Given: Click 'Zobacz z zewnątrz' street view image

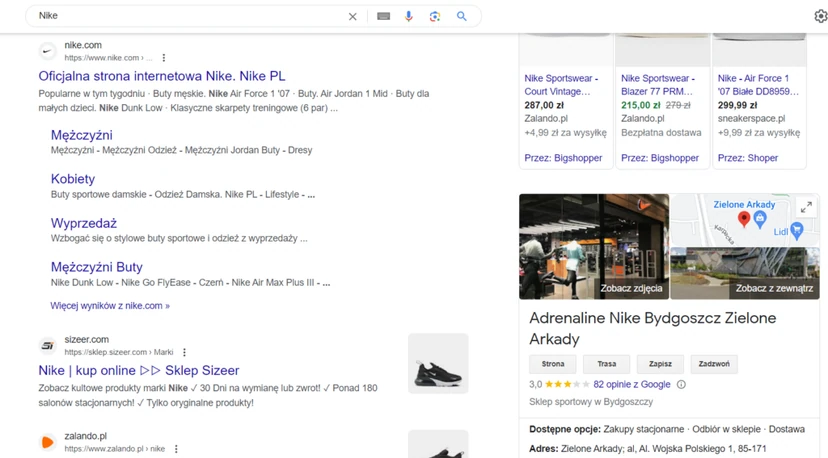Looking at the screenshot, I should (x=745, y=274).
